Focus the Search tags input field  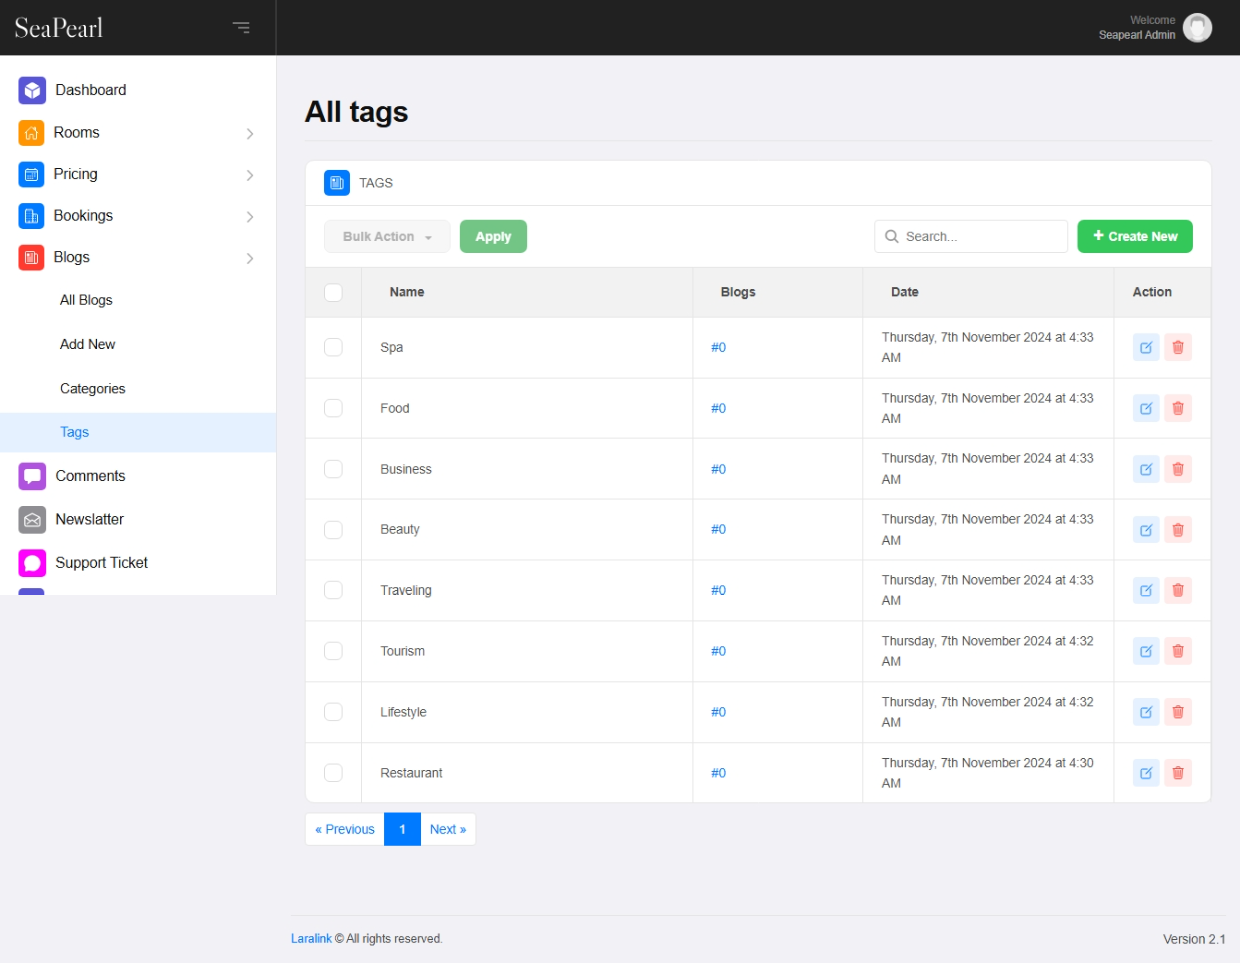(x=980, y=237)
